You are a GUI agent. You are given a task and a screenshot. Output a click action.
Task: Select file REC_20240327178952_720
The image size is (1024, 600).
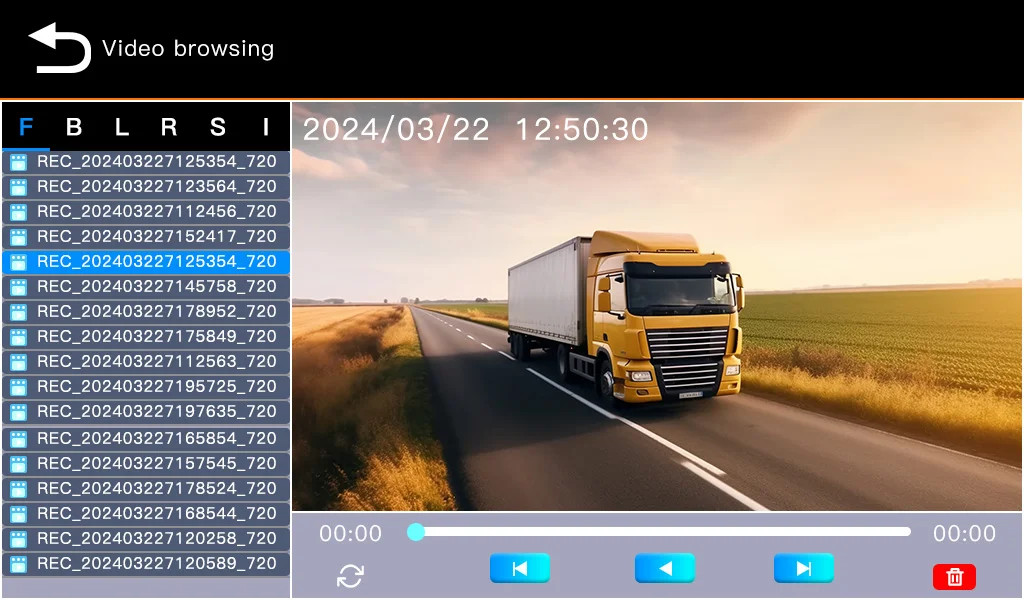146,311
